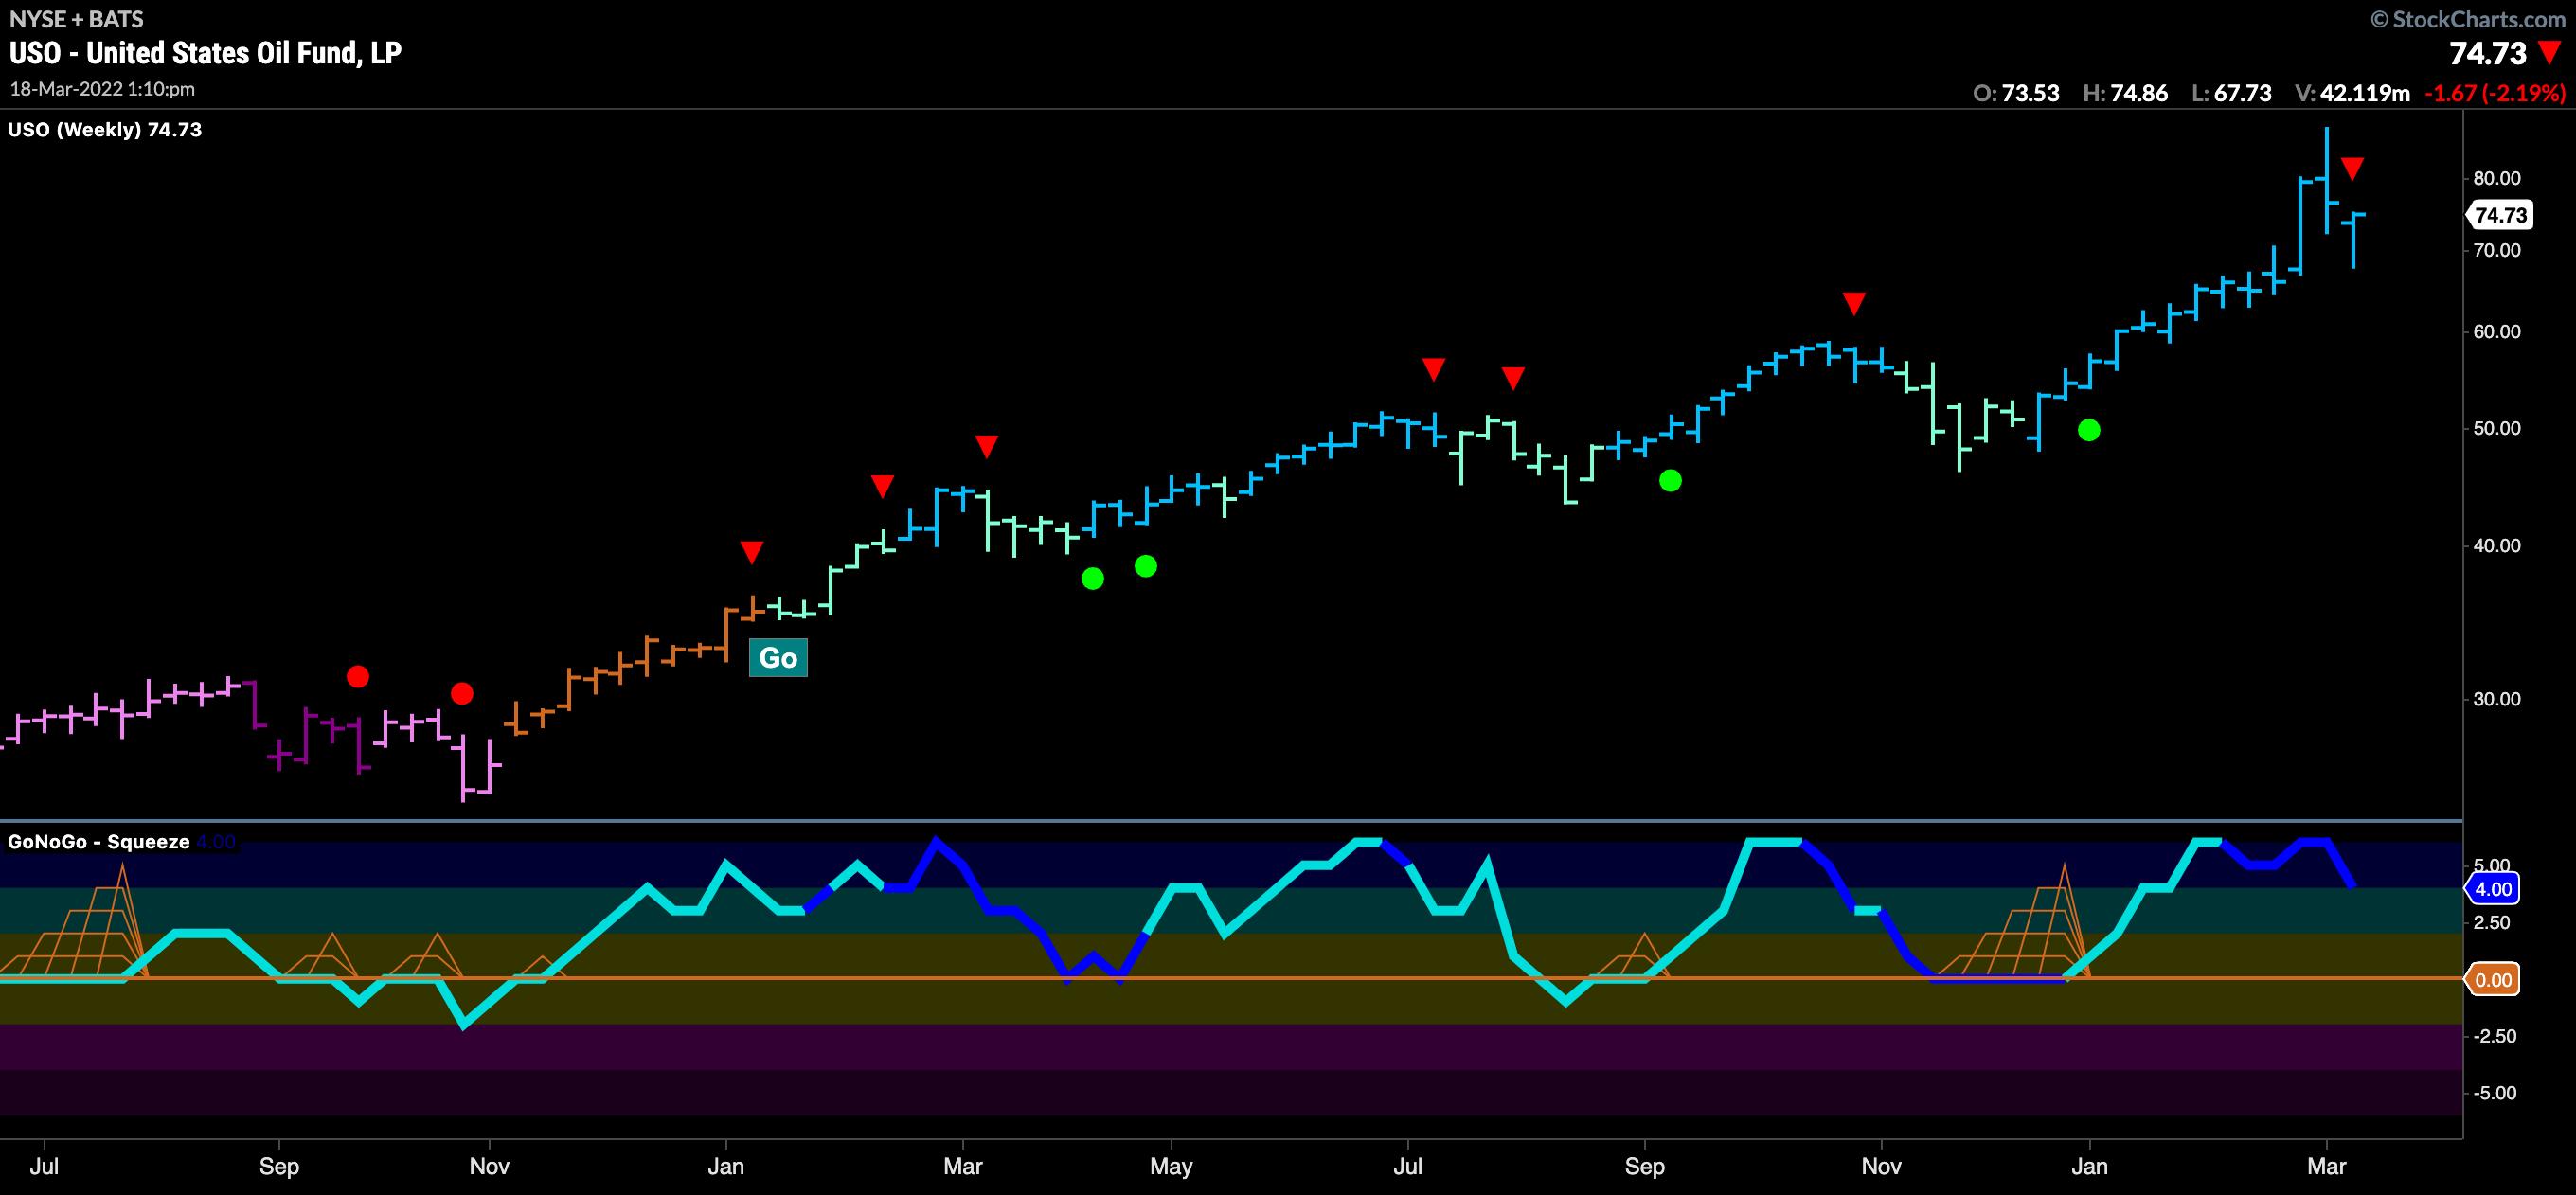Click the green circle marker near January 2022
This screenshot has height=1195, width=2576.
pos(2089,431)
